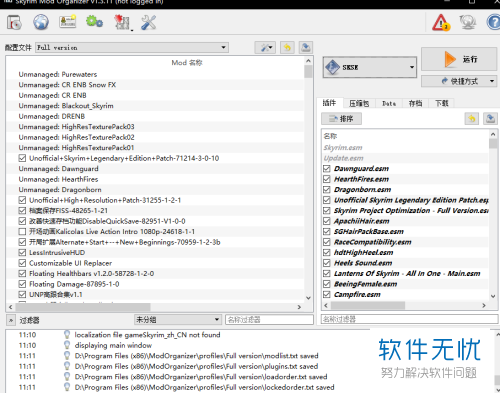The height and width of the screenshot is (393, 500).
Task: Open the green gears executables icon
Action: (94, 22)
